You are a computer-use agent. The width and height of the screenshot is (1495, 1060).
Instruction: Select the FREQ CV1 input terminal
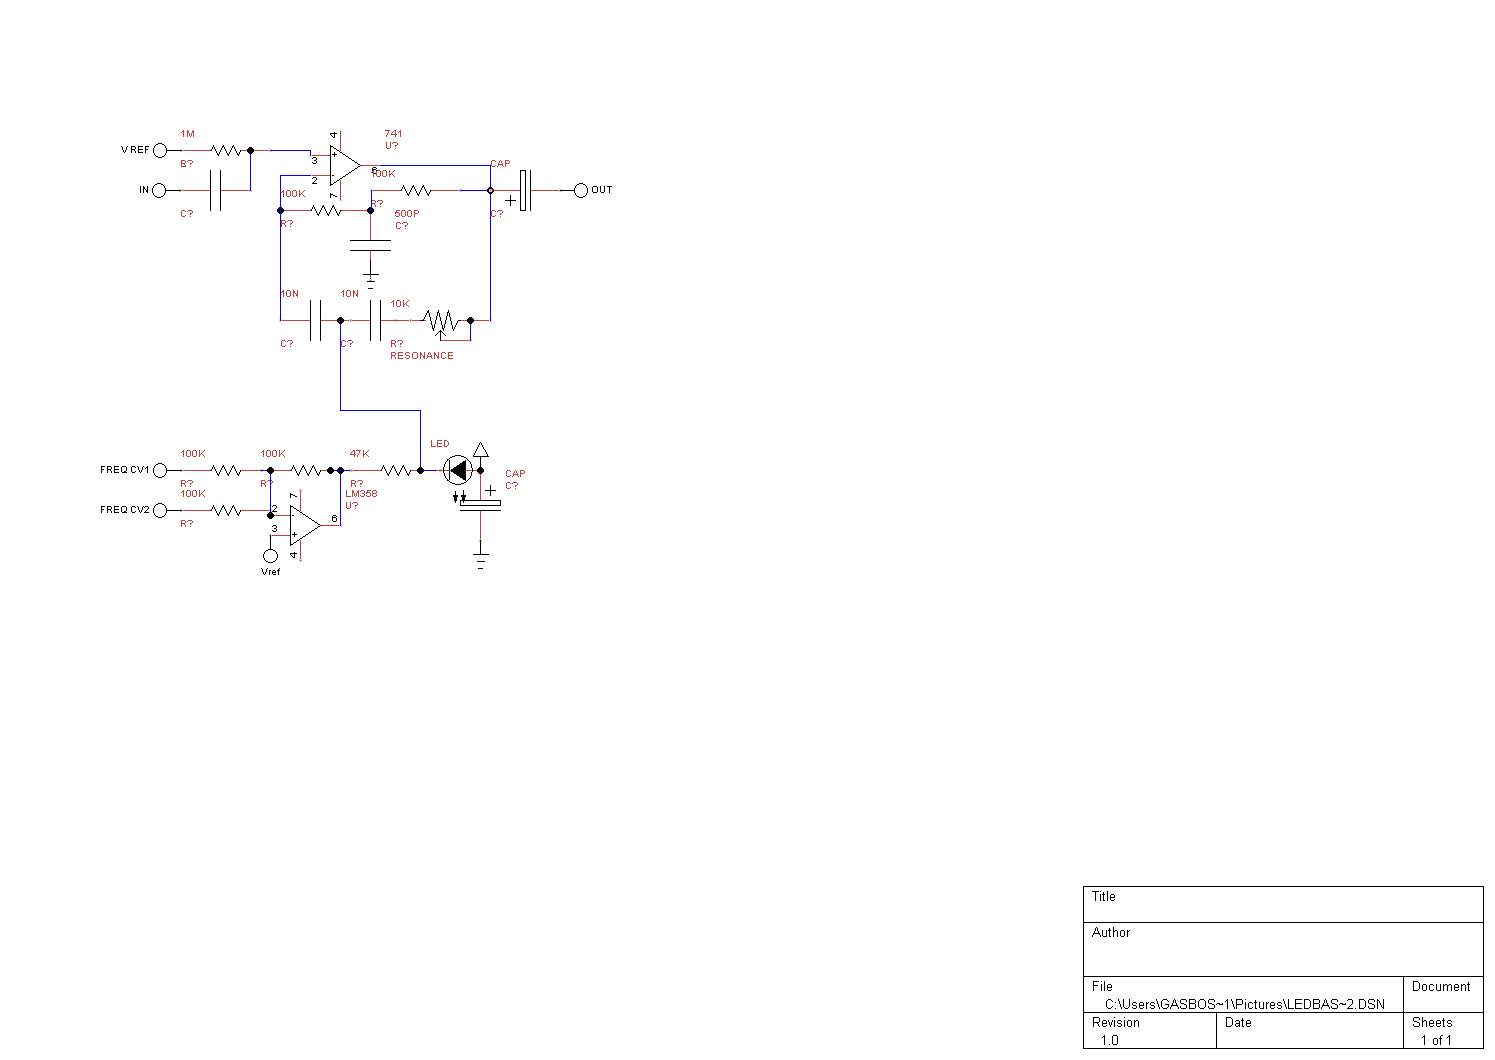click(160, 470)
